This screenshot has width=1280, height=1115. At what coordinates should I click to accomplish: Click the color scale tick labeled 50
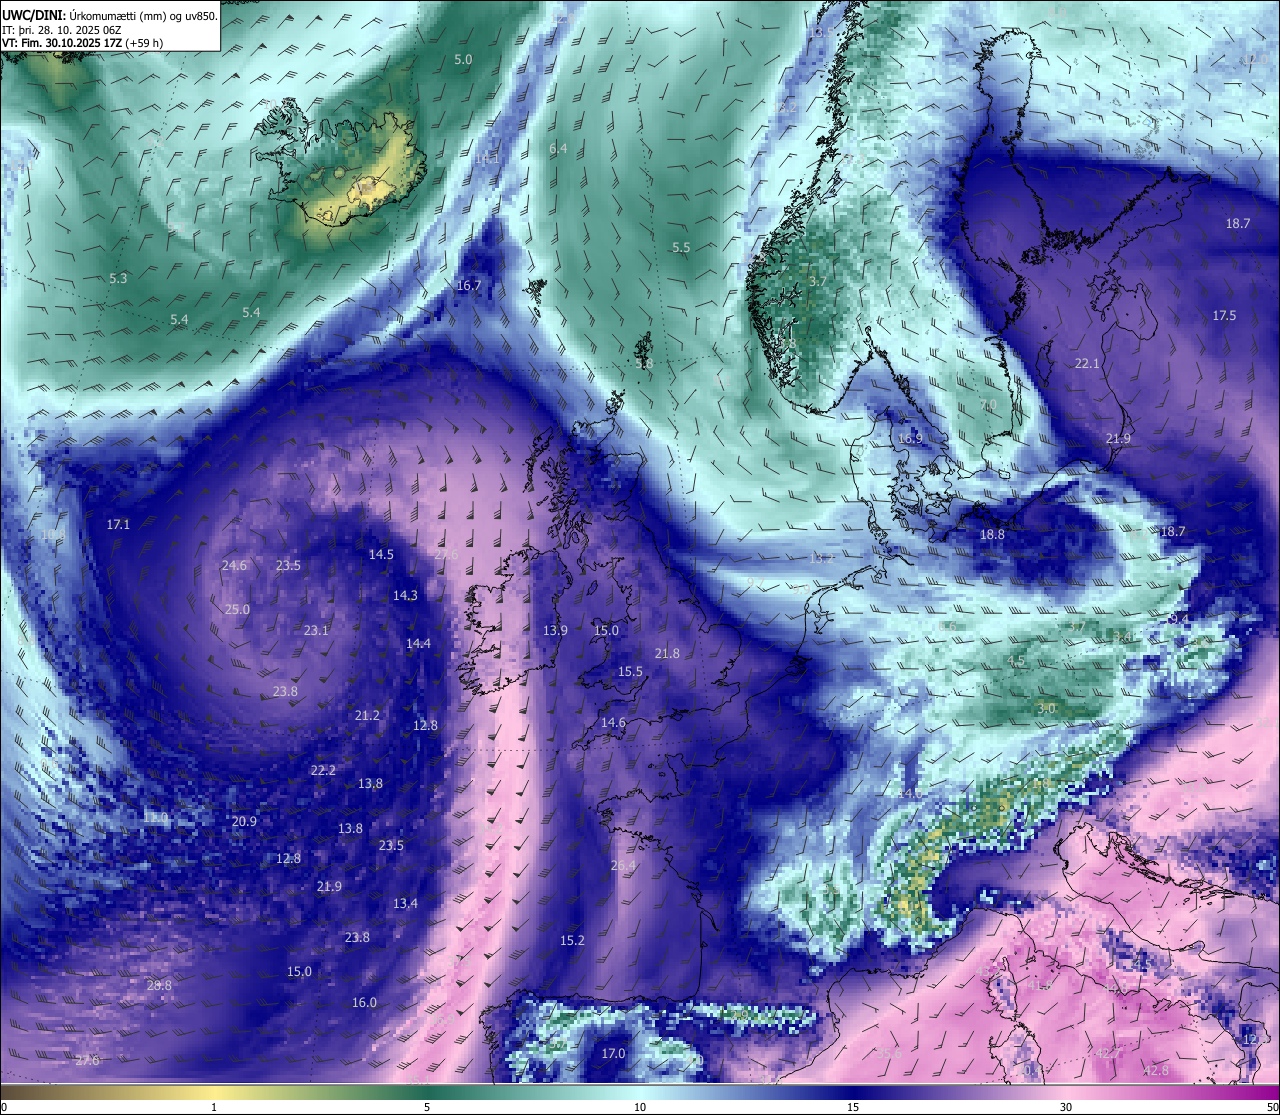[x=1272, y=1107]
